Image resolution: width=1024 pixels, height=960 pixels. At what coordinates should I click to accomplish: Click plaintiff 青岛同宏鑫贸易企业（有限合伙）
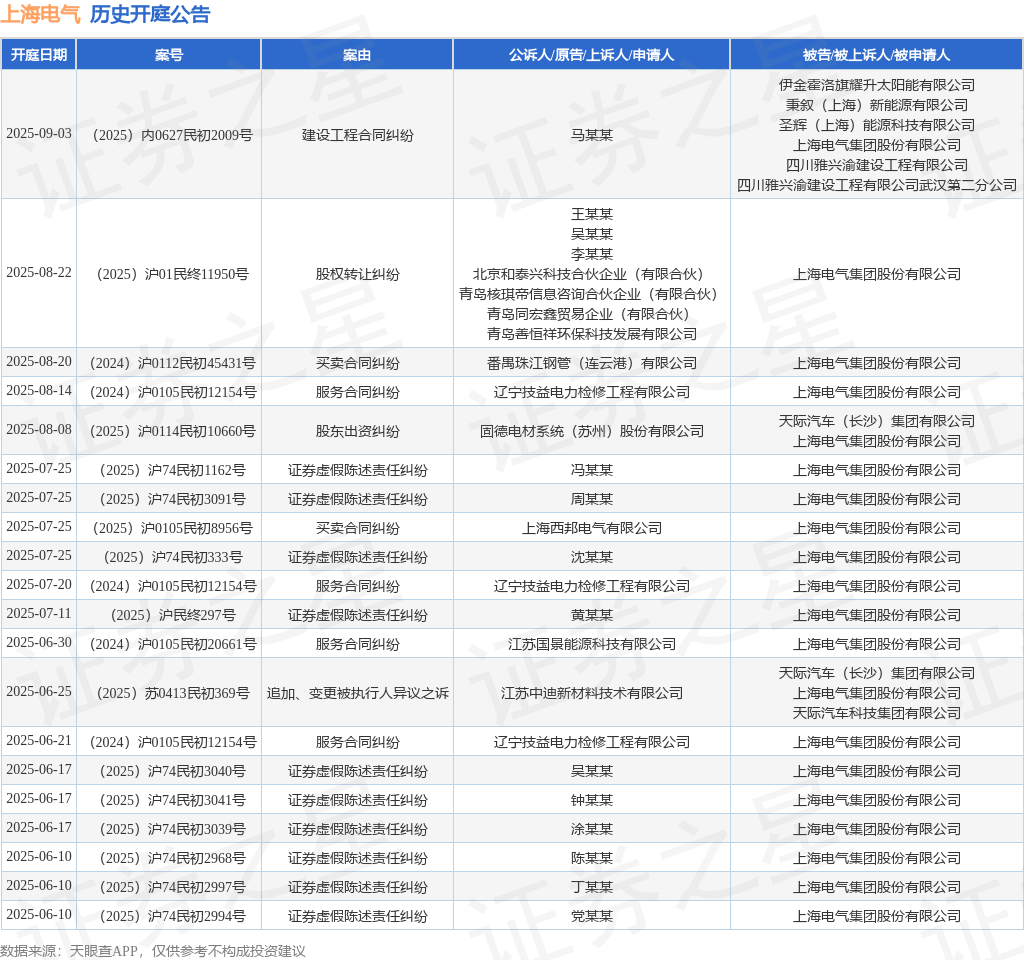pos(592,314)
